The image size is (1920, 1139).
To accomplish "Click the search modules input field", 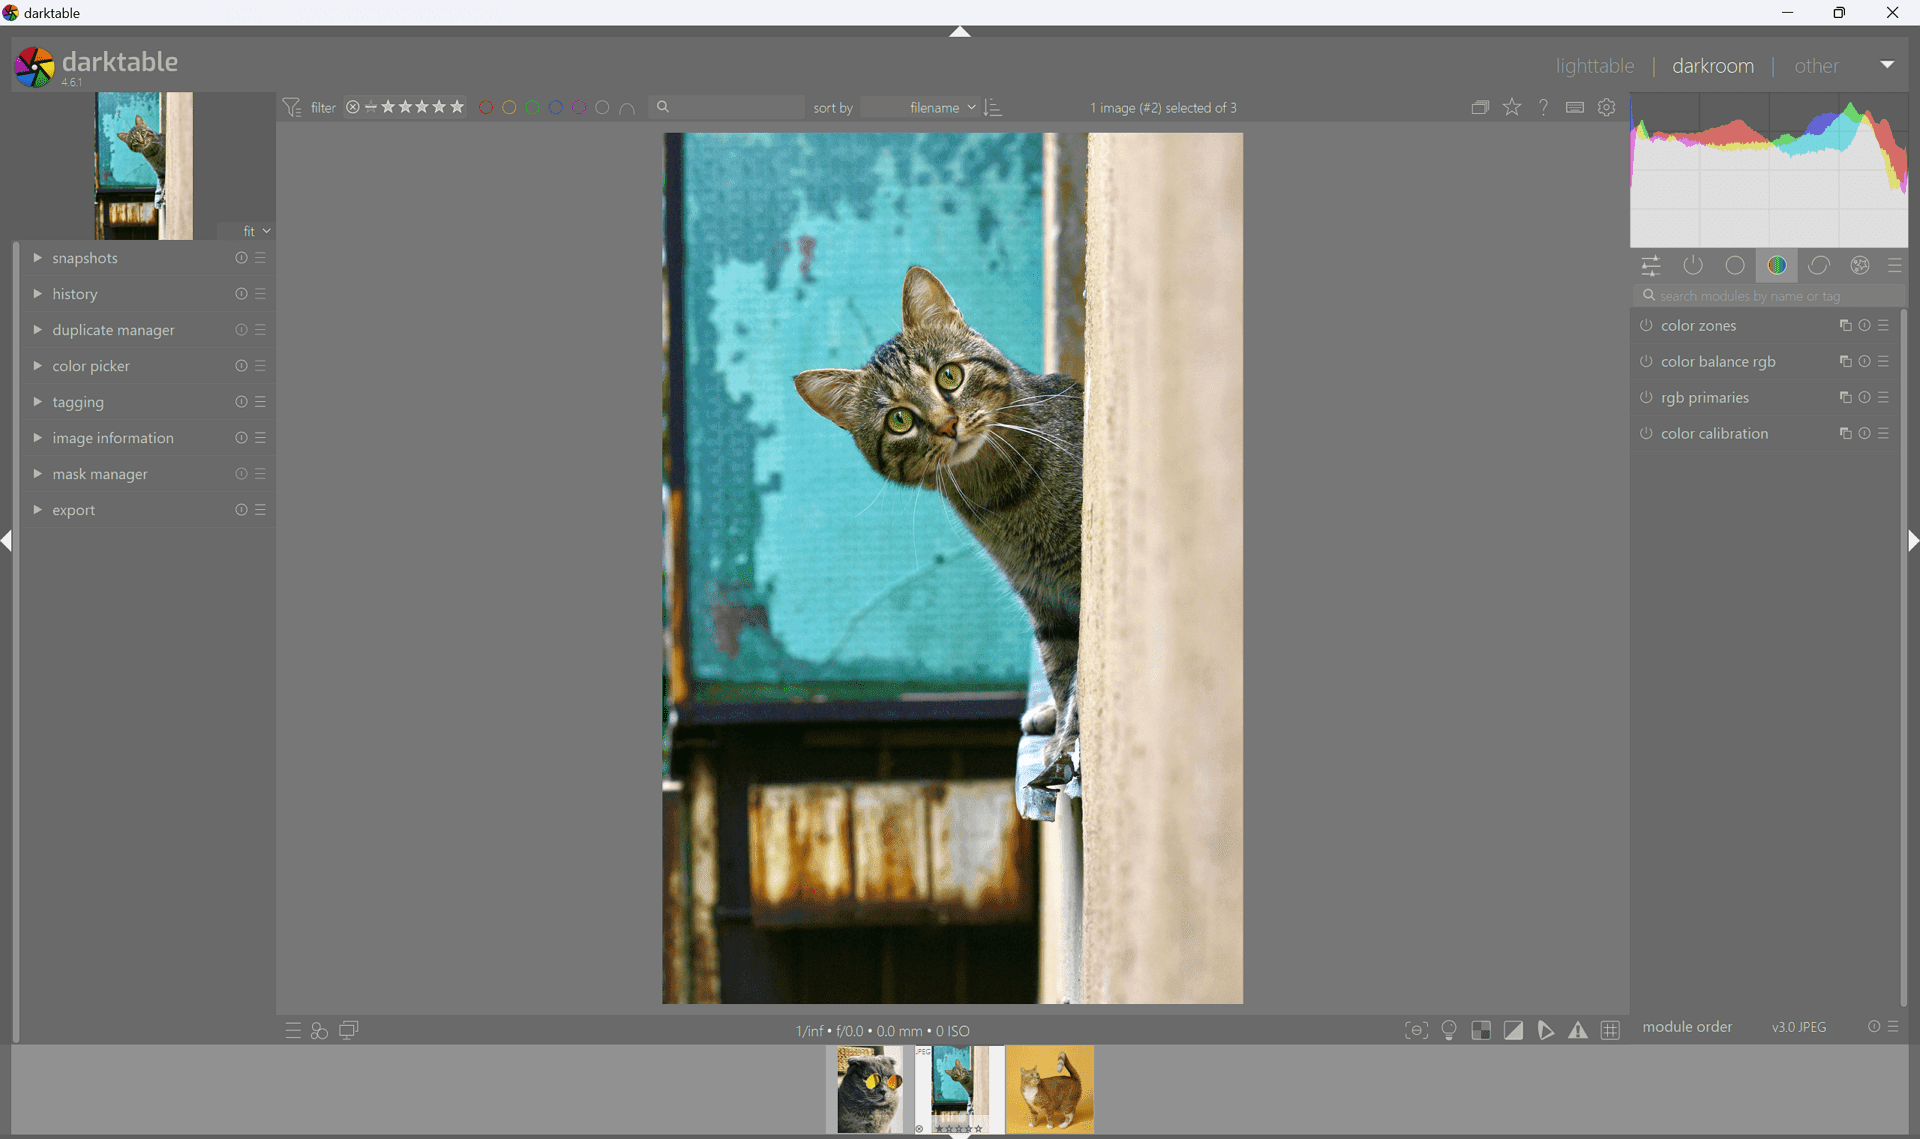I will pyautogui.click(x=1768, y=296).
